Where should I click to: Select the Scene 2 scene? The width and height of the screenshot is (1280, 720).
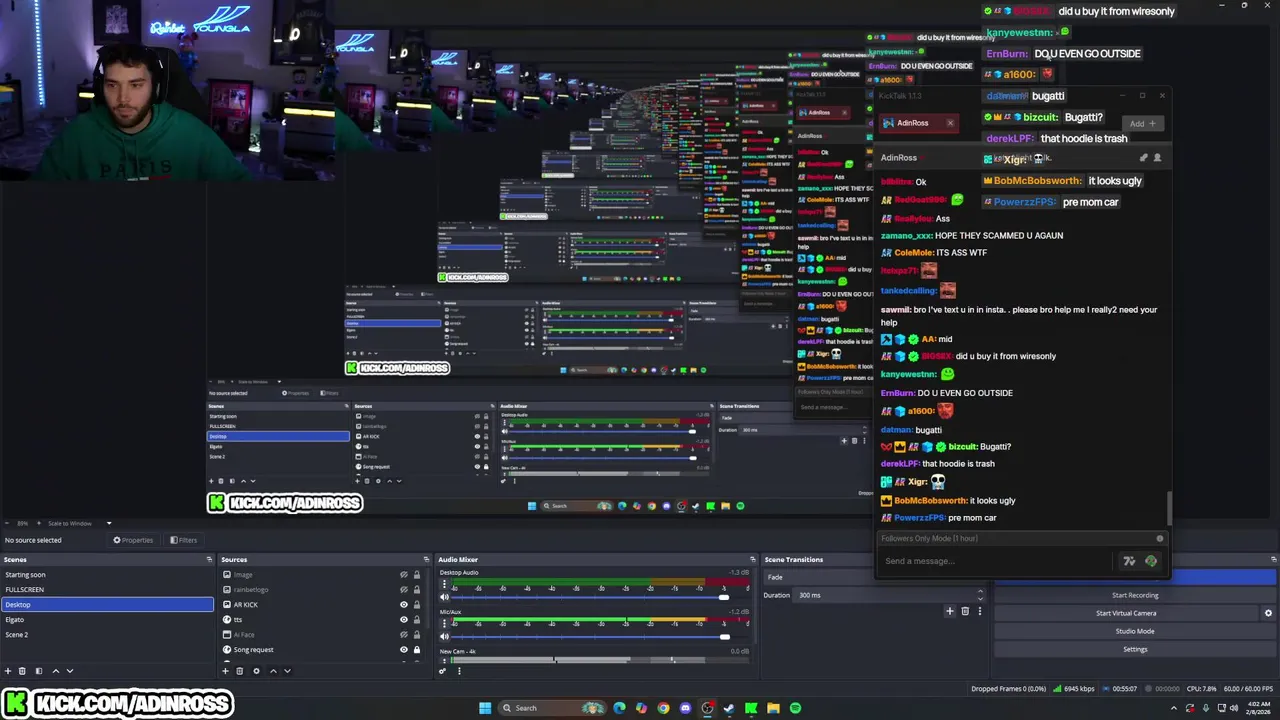[107, 635]
